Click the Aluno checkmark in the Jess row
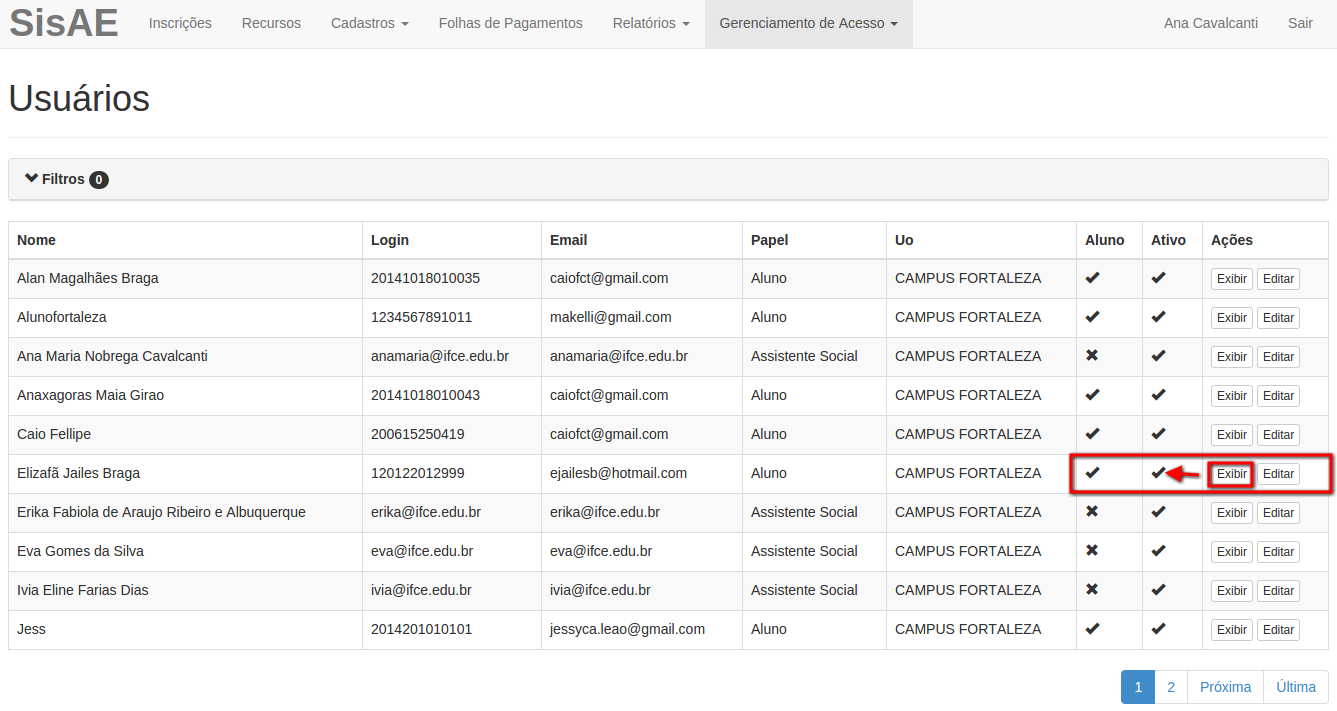1337x711 pixels. click(x=1092, y=629)
